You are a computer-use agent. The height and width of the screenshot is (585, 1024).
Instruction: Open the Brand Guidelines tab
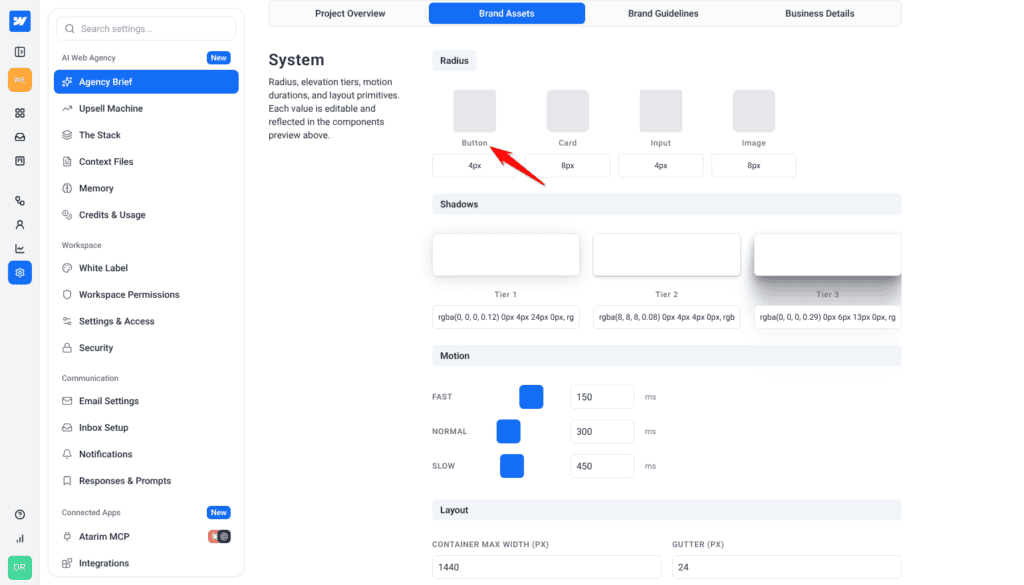[663, 14]
